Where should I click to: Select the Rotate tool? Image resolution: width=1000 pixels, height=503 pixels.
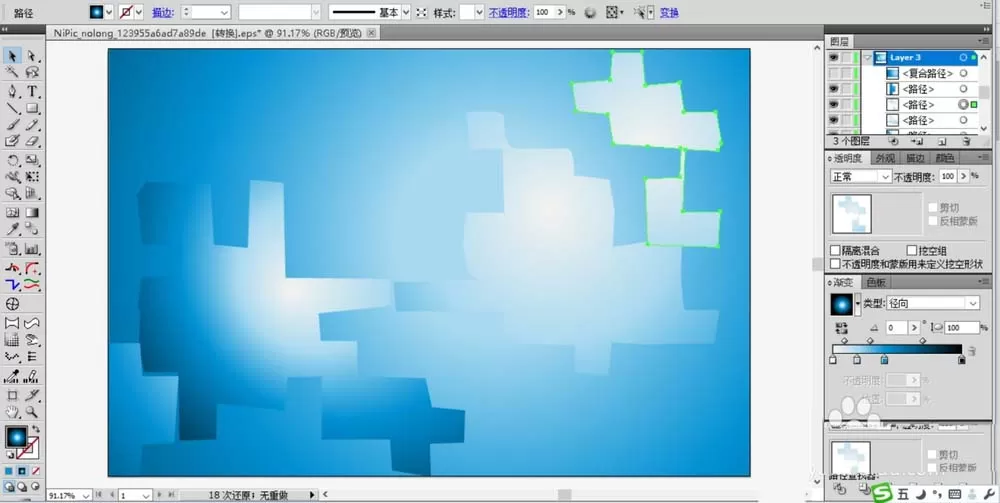(x=12, y=160)
